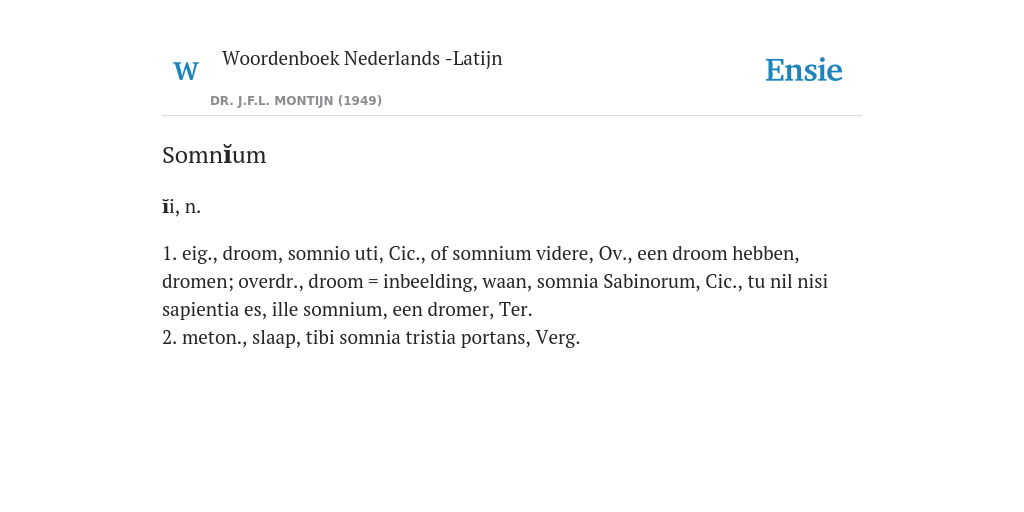Screen dimensions: 1024x512
Task: Open the Ensie logo link
Action: pyautogui.click(x=803, y=70)
